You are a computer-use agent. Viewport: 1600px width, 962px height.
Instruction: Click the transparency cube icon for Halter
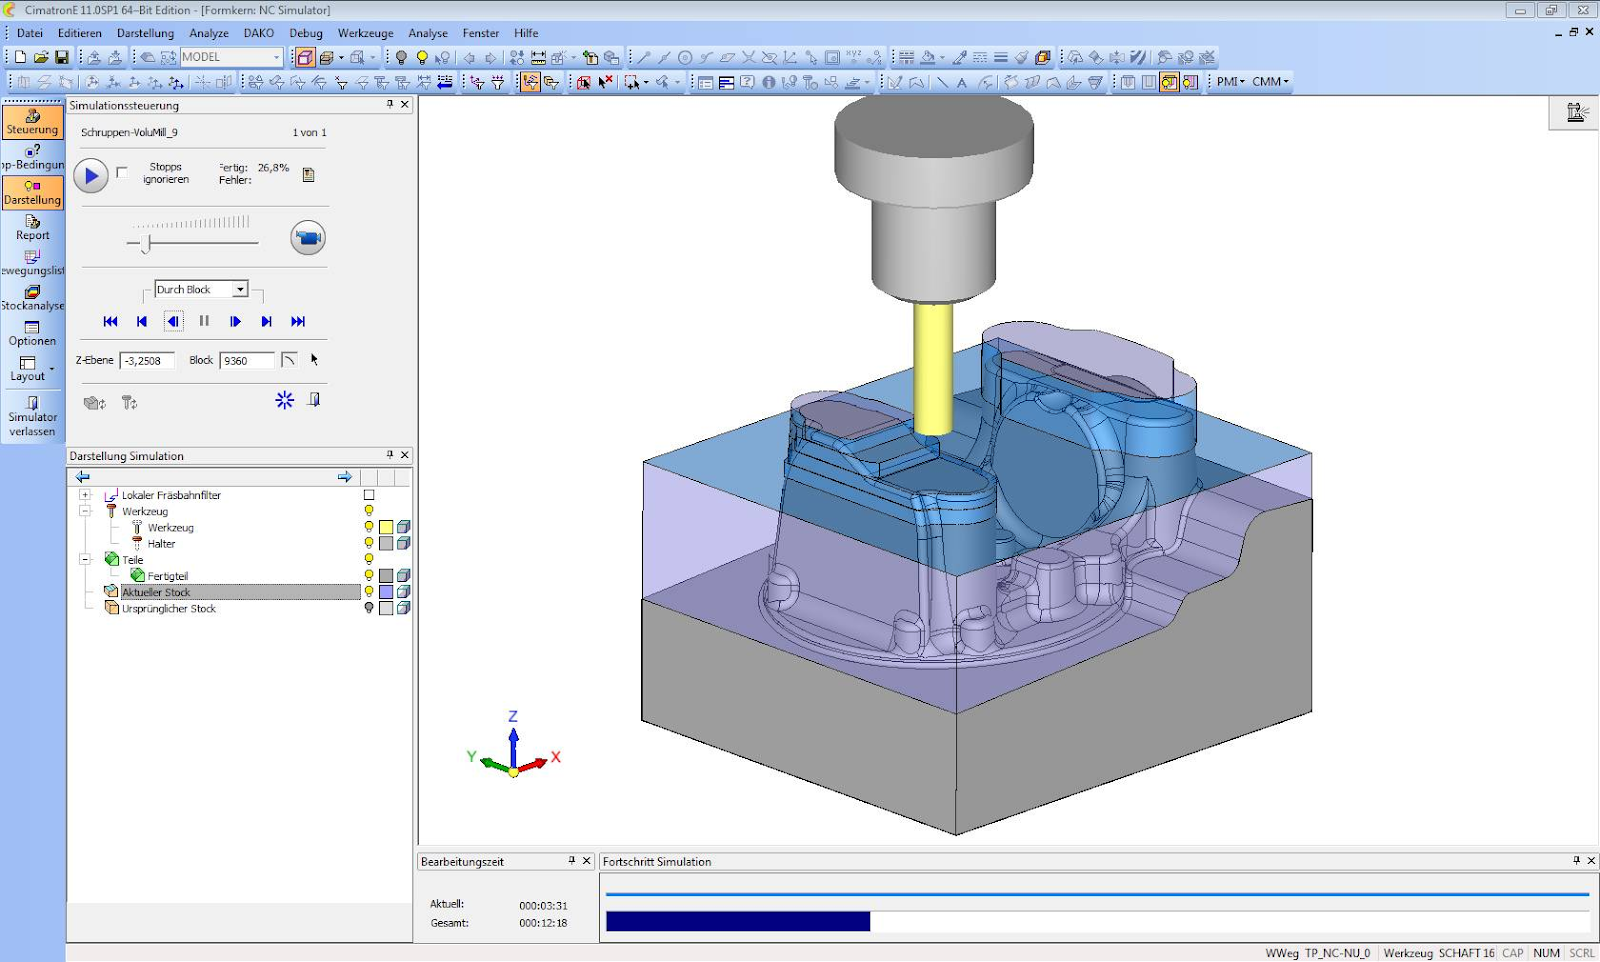click(403, 543)
